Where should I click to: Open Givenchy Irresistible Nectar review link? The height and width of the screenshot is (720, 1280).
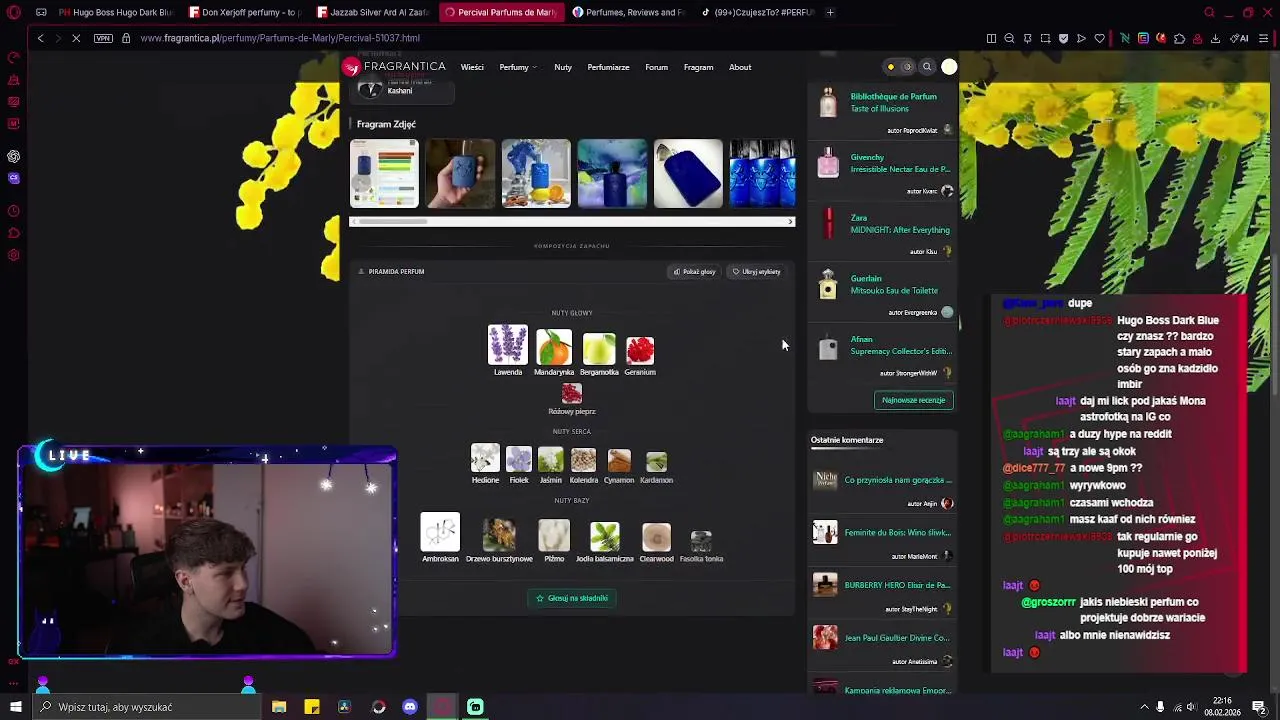tap(900, 163)
